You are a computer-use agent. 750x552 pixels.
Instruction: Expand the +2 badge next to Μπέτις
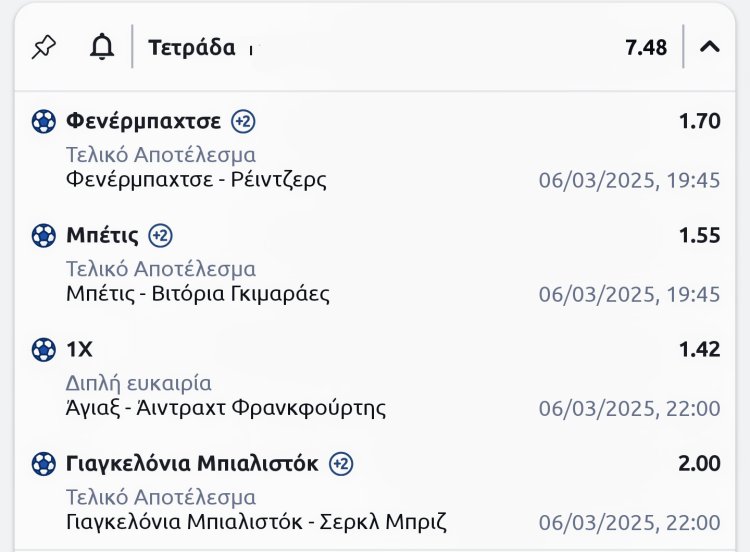coord(161,236)
